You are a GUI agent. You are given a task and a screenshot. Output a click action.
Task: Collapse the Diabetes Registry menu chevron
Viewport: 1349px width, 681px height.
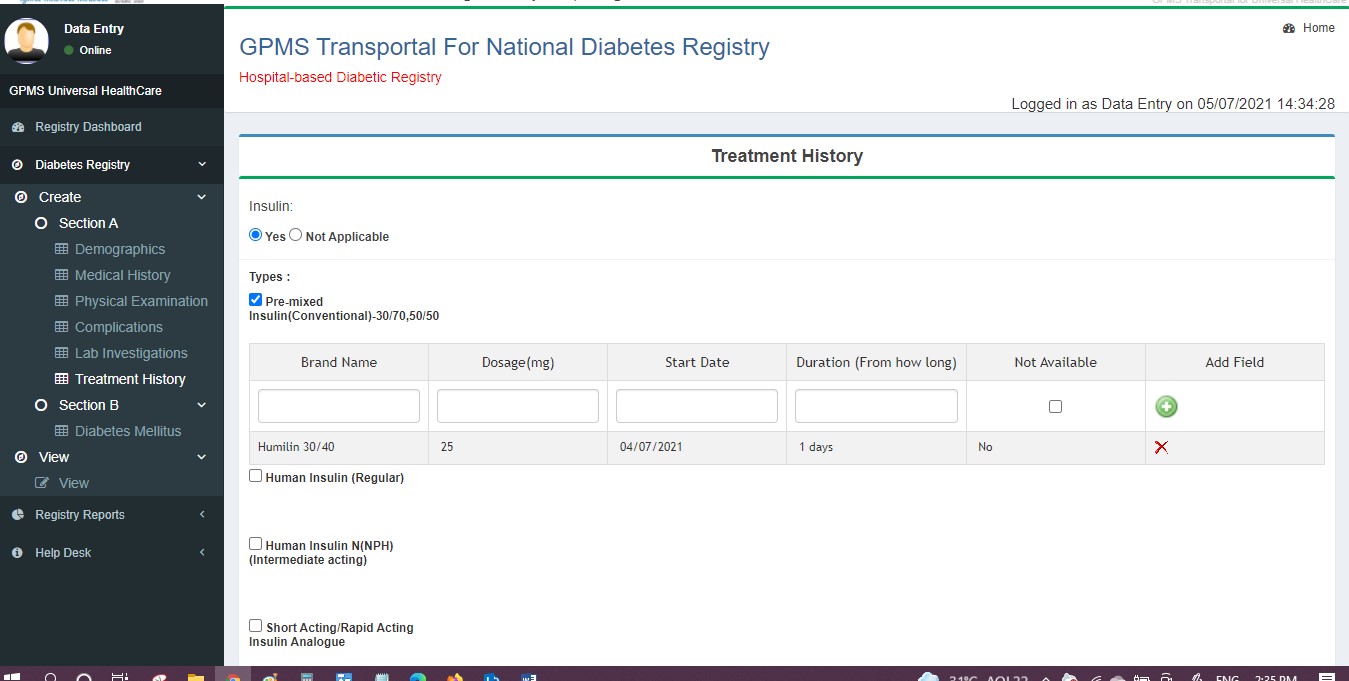pos(202,165)
